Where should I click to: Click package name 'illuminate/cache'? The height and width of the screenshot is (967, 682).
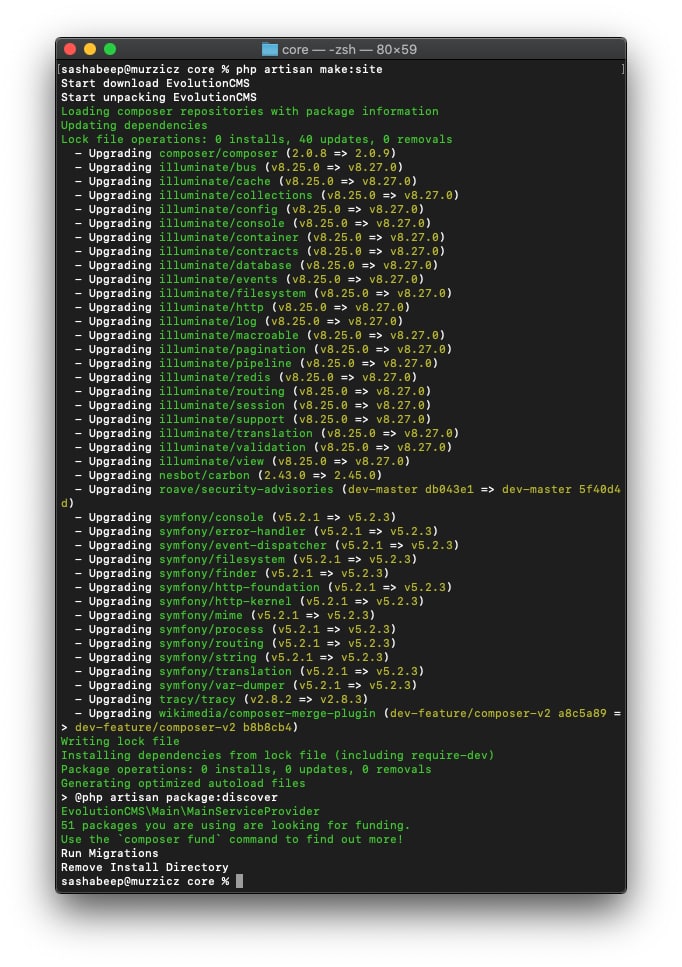point(215,181)
